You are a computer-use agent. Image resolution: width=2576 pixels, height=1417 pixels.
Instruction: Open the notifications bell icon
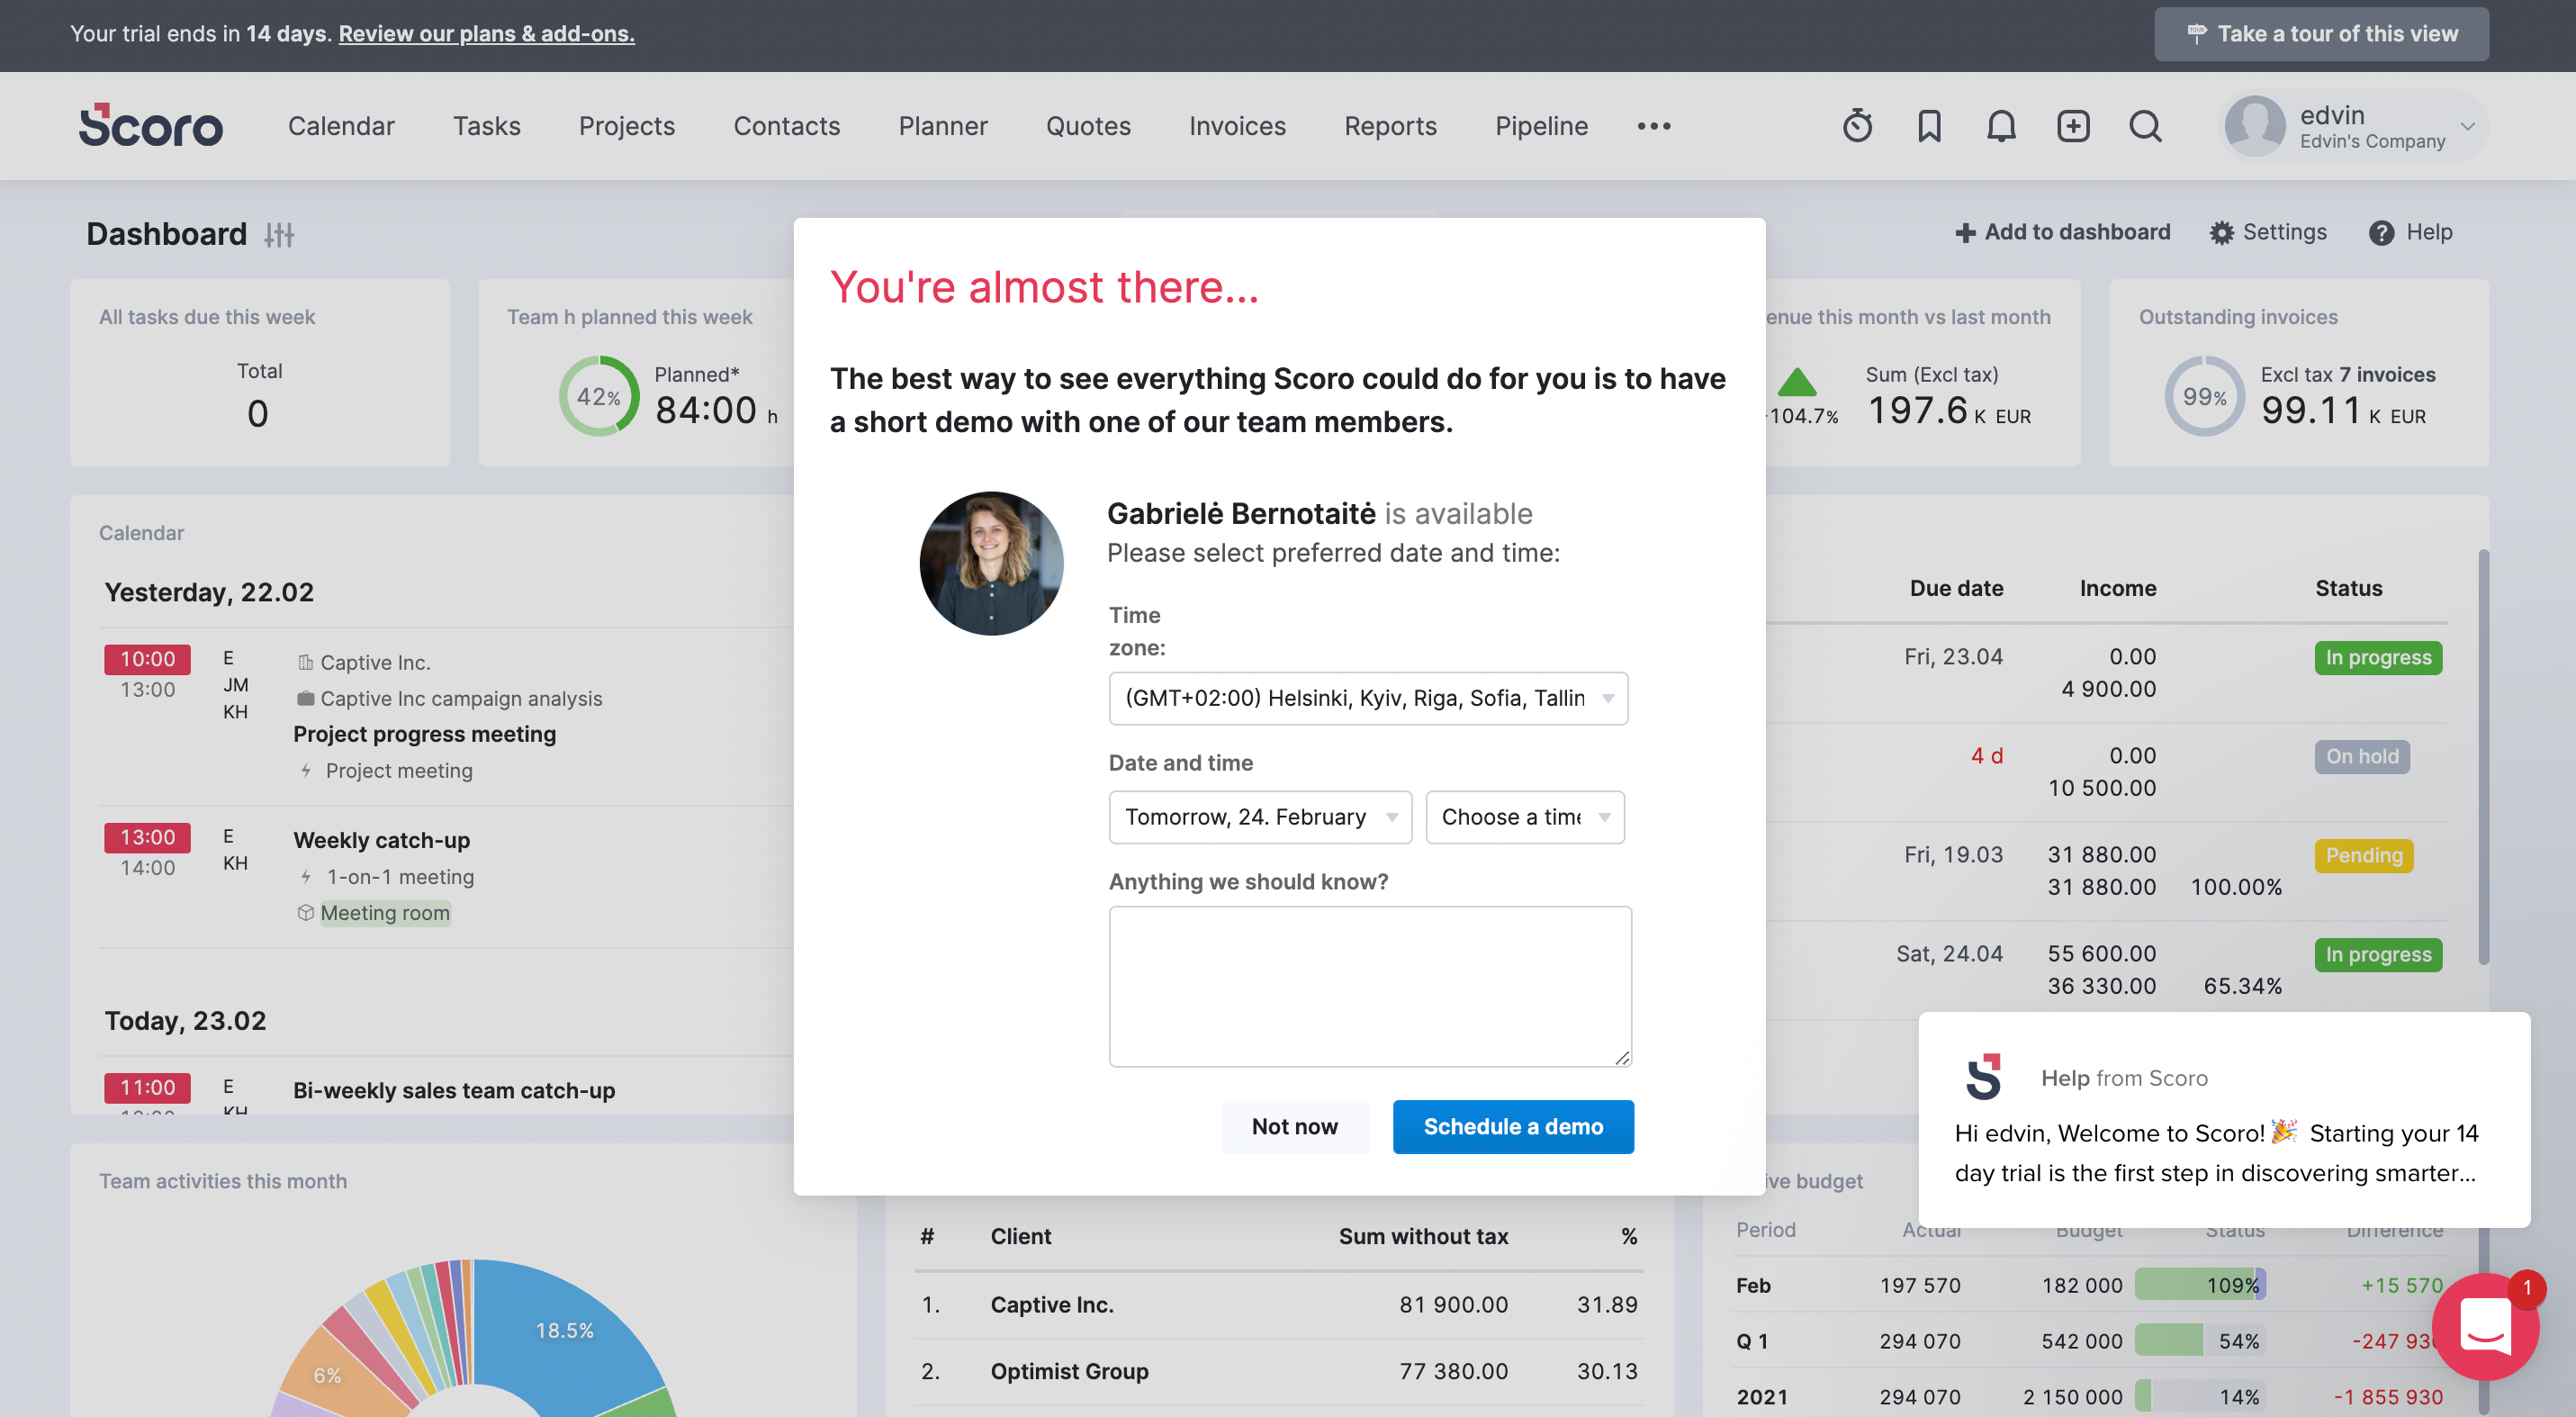point(2001,126)
